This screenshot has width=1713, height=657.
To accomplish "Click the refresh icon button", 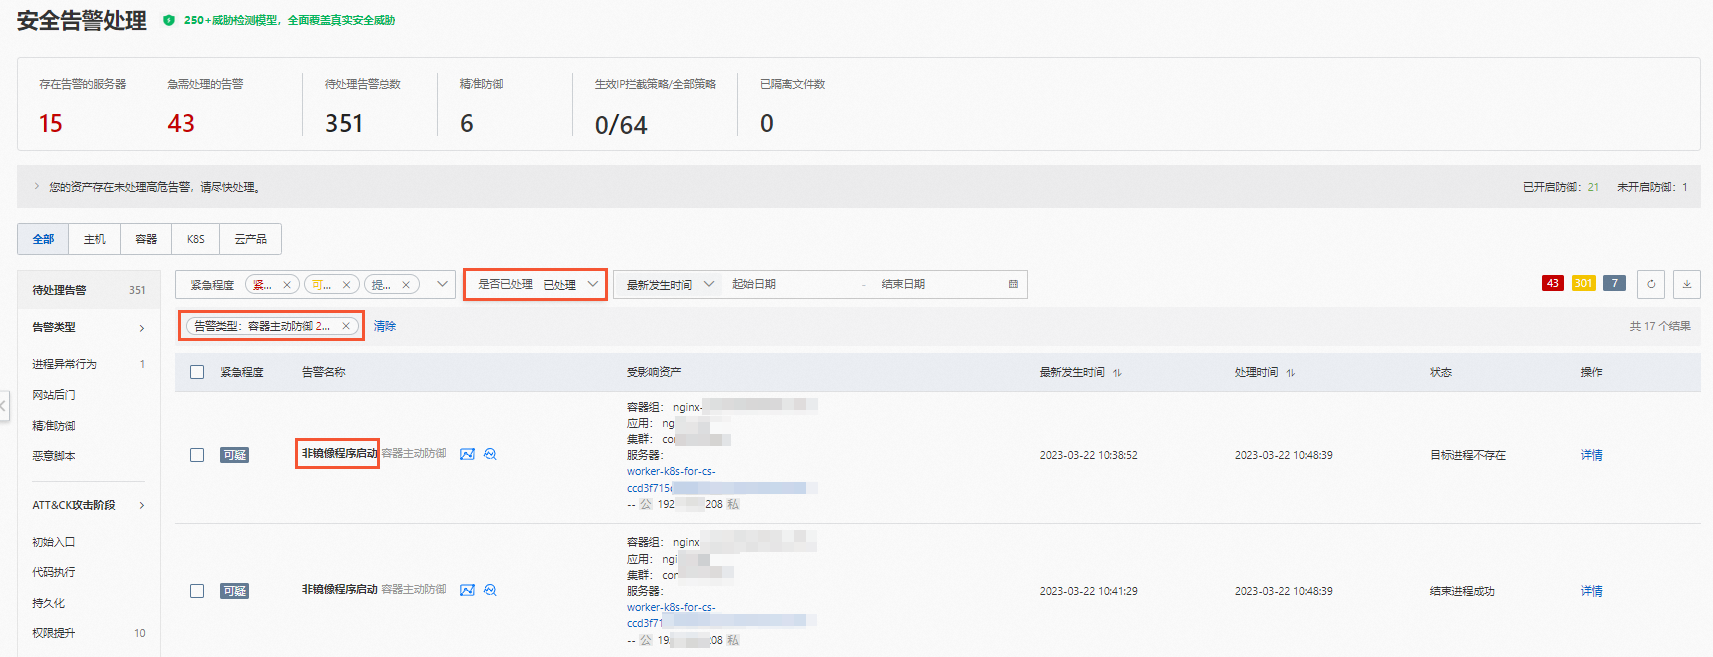I will [1651, 284].
